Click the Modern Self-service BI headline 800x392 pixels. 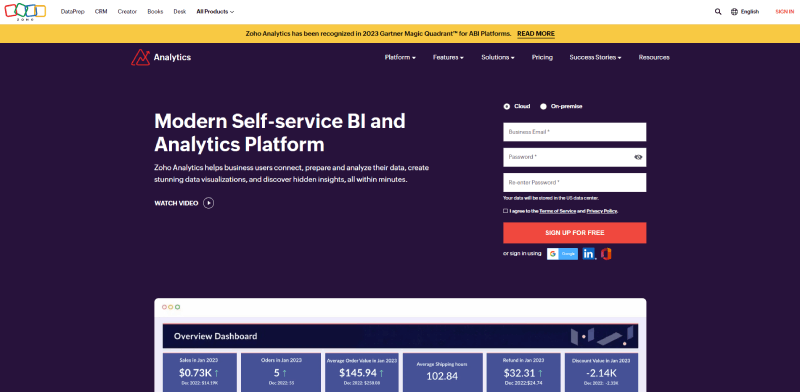click(280, 133)
